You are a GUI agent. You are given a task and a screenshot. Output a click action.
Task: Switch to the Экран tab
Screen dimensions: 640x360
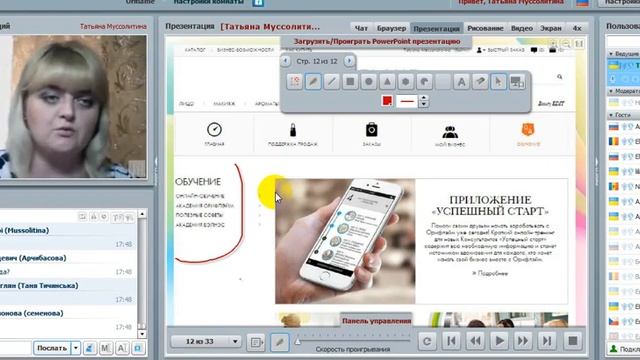551,28
